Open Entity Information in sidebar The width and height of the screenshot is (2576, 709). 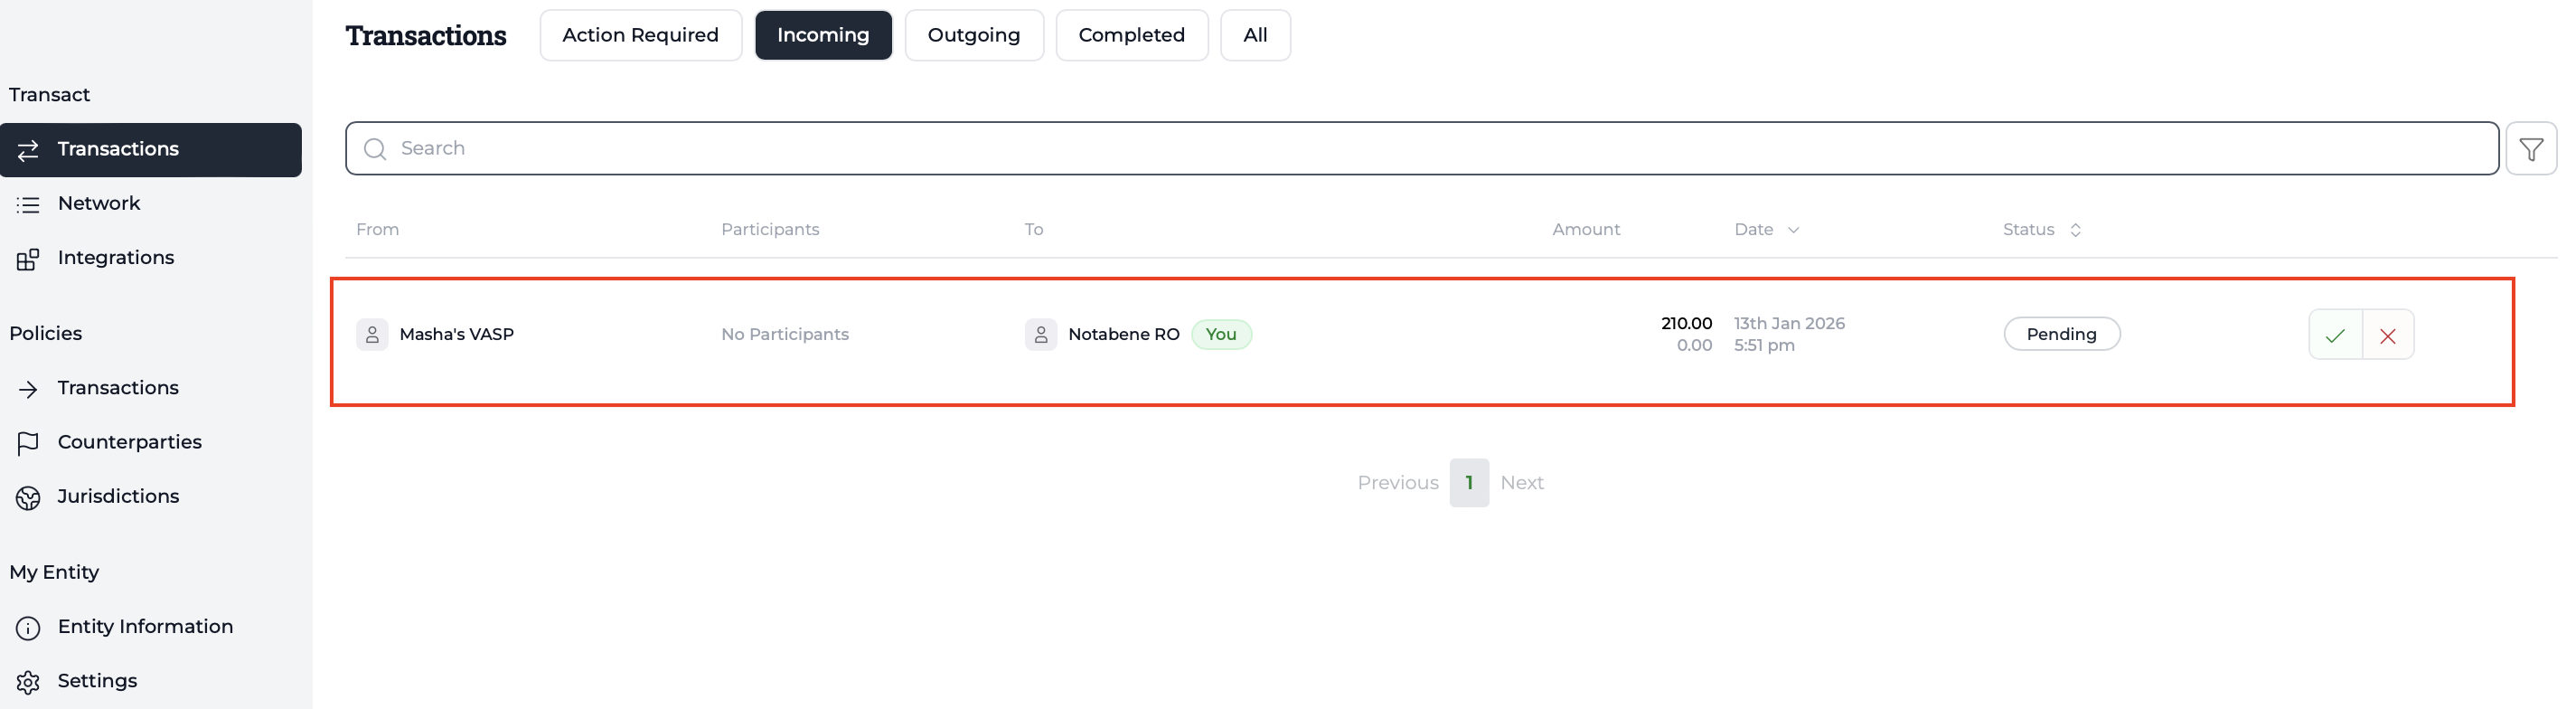(x=151, y=627)
